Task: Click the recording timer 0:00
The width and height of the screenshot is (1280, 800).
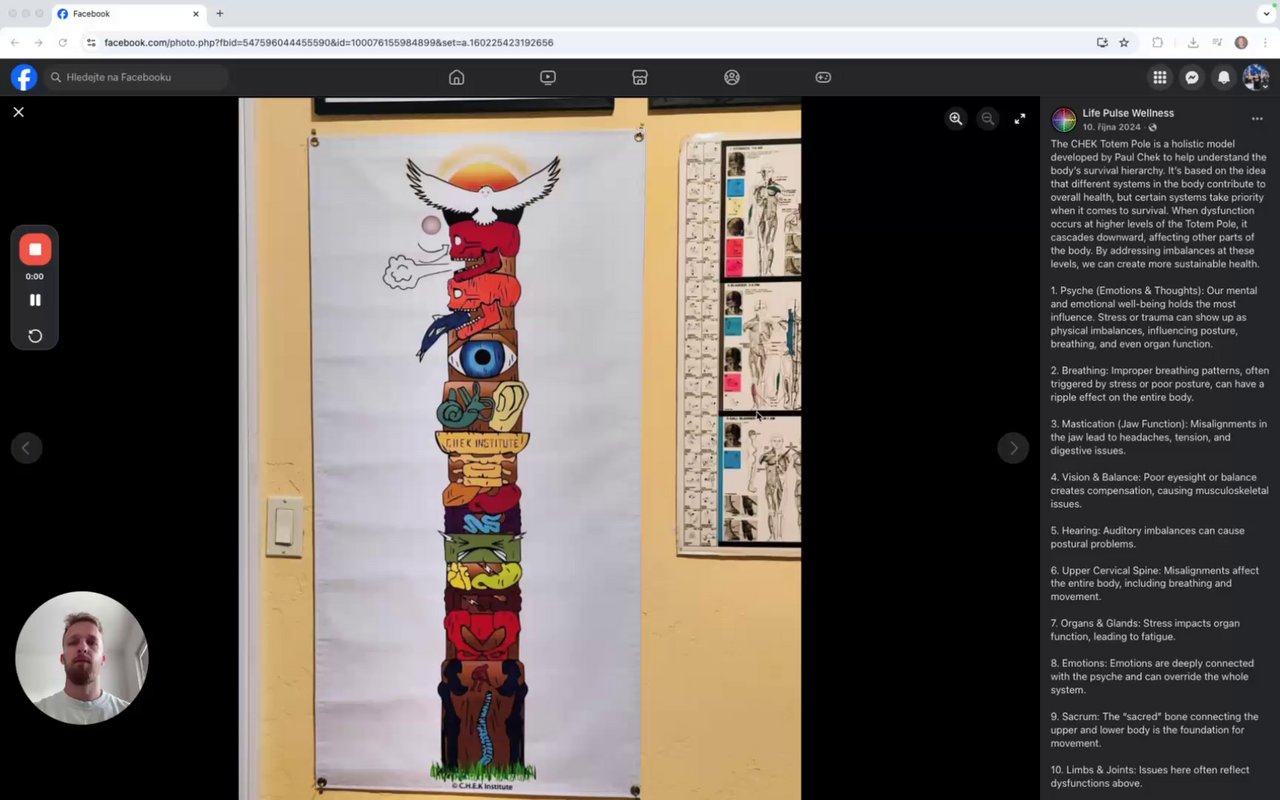Action: point(35,276)
